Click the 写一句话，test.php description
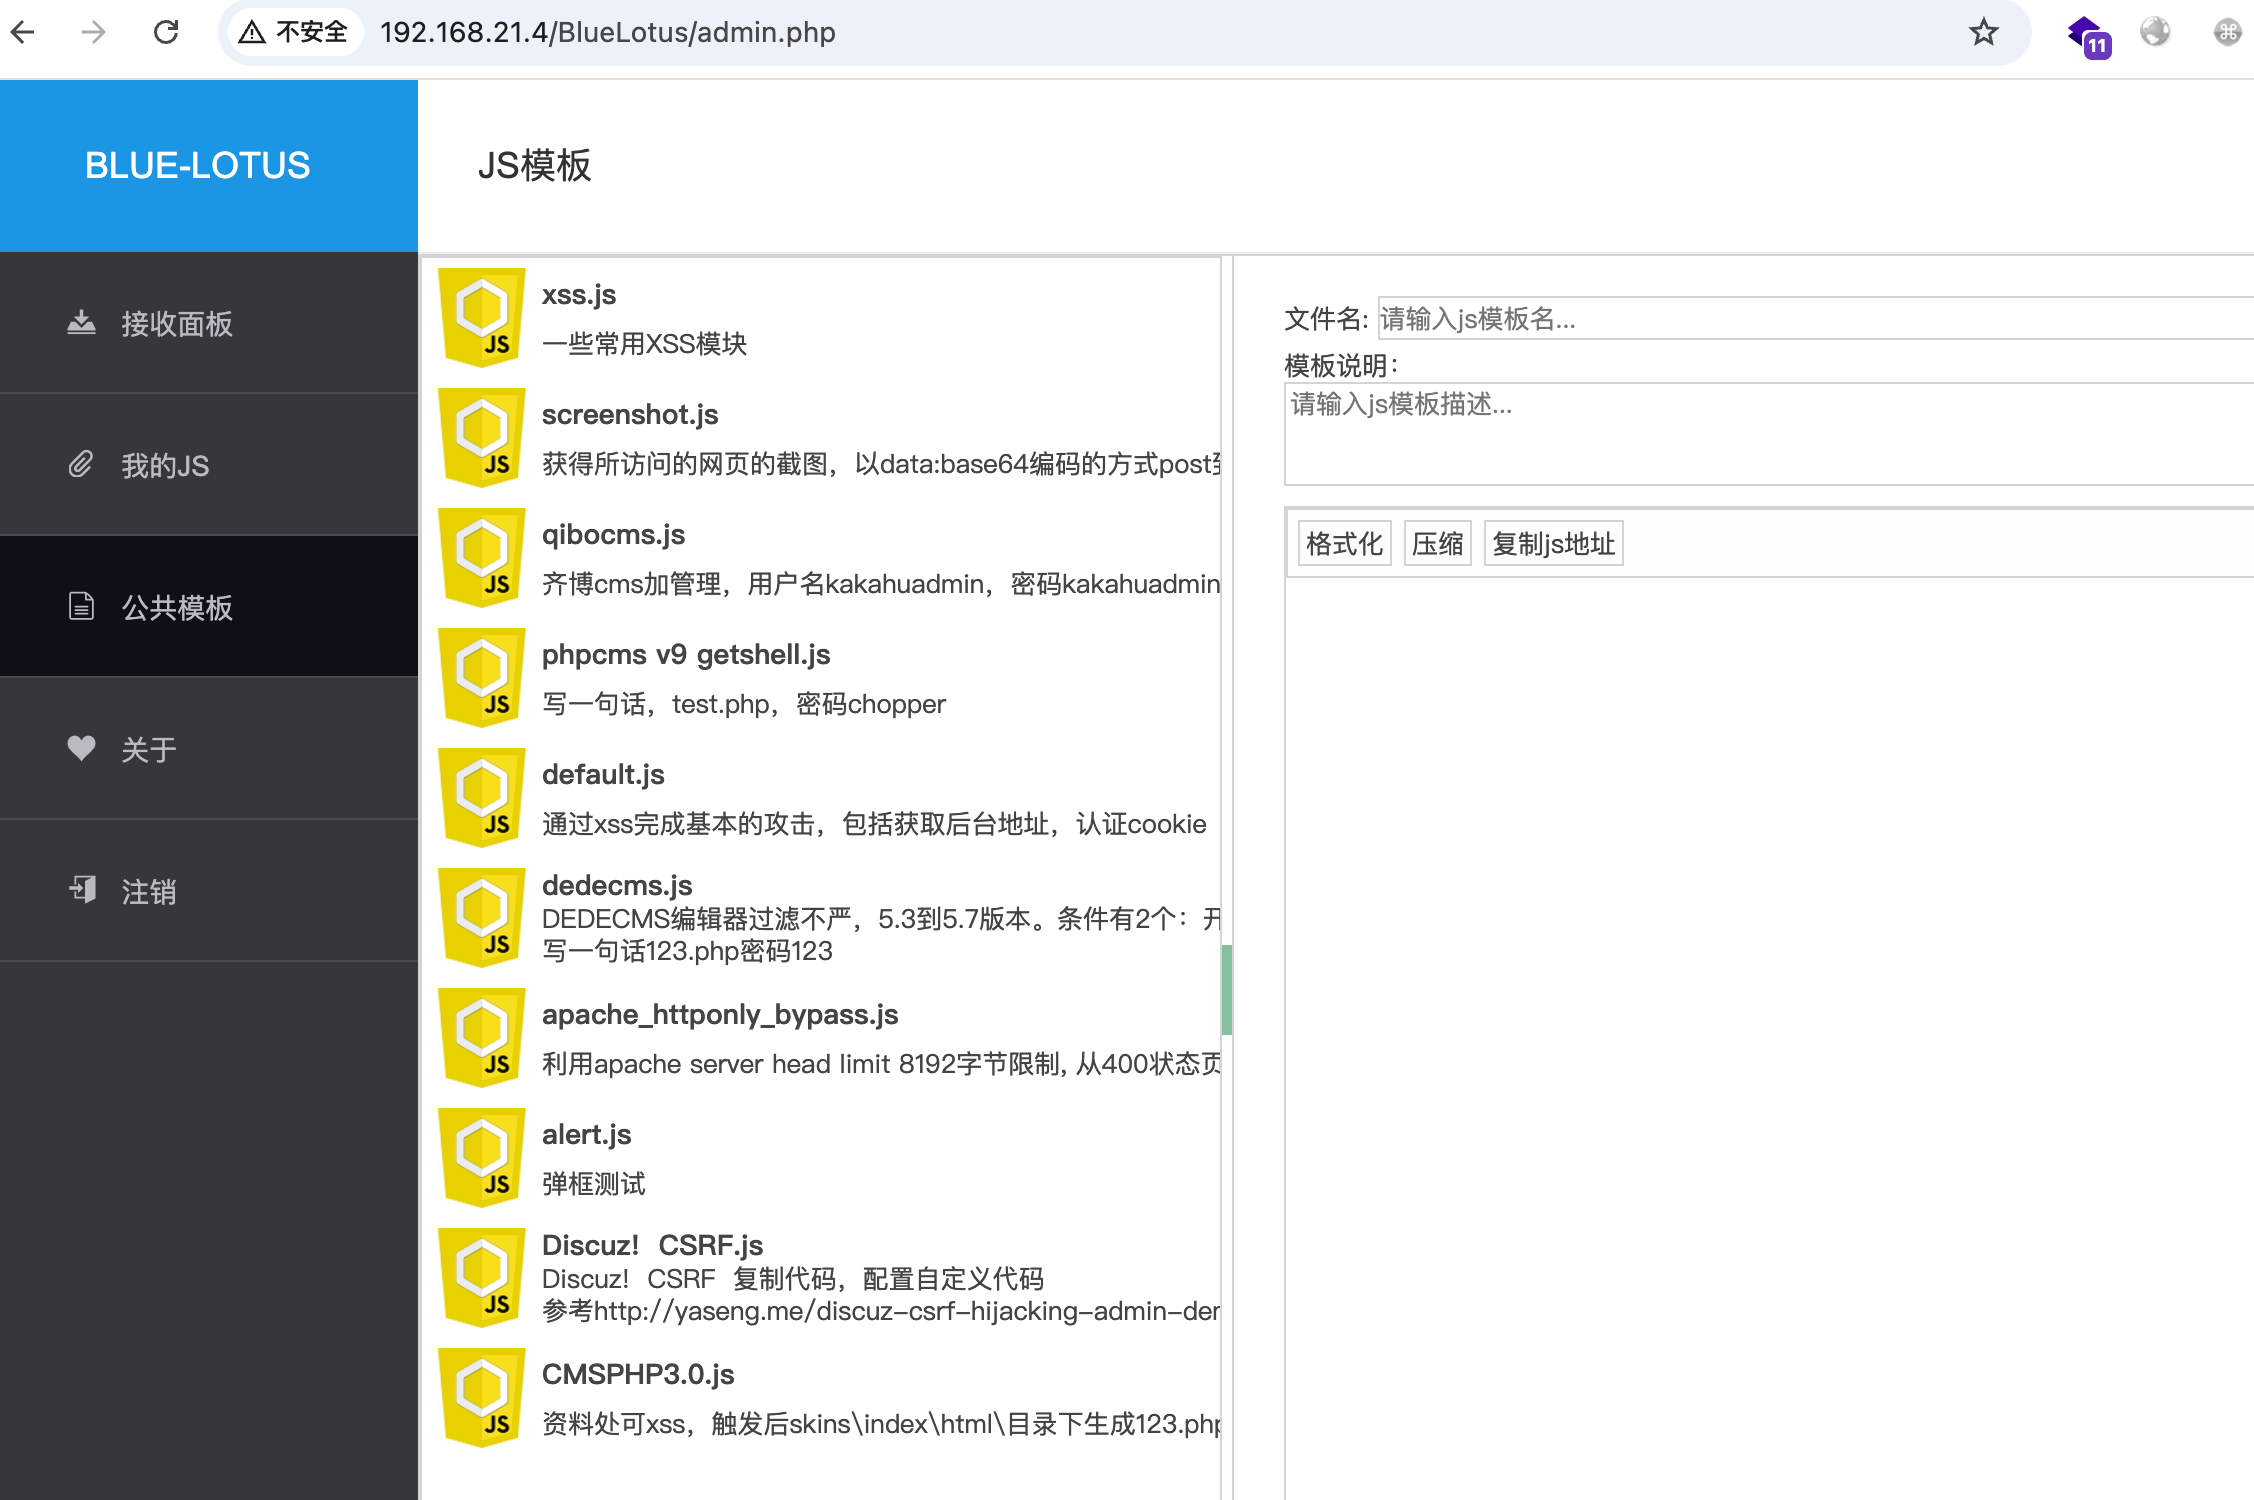 click(x=743, y=704)
